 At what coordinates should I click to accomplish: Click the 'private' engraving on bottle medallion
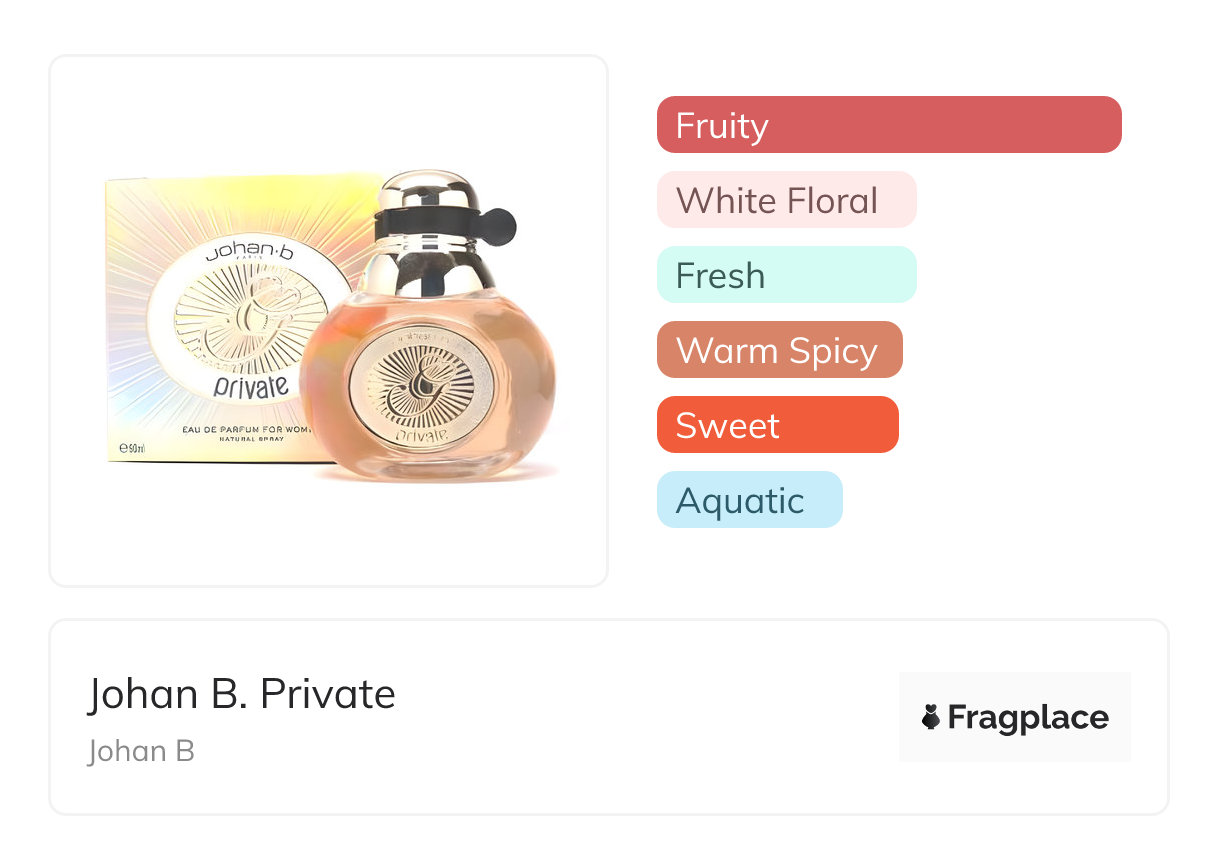[x=420, y=435]
